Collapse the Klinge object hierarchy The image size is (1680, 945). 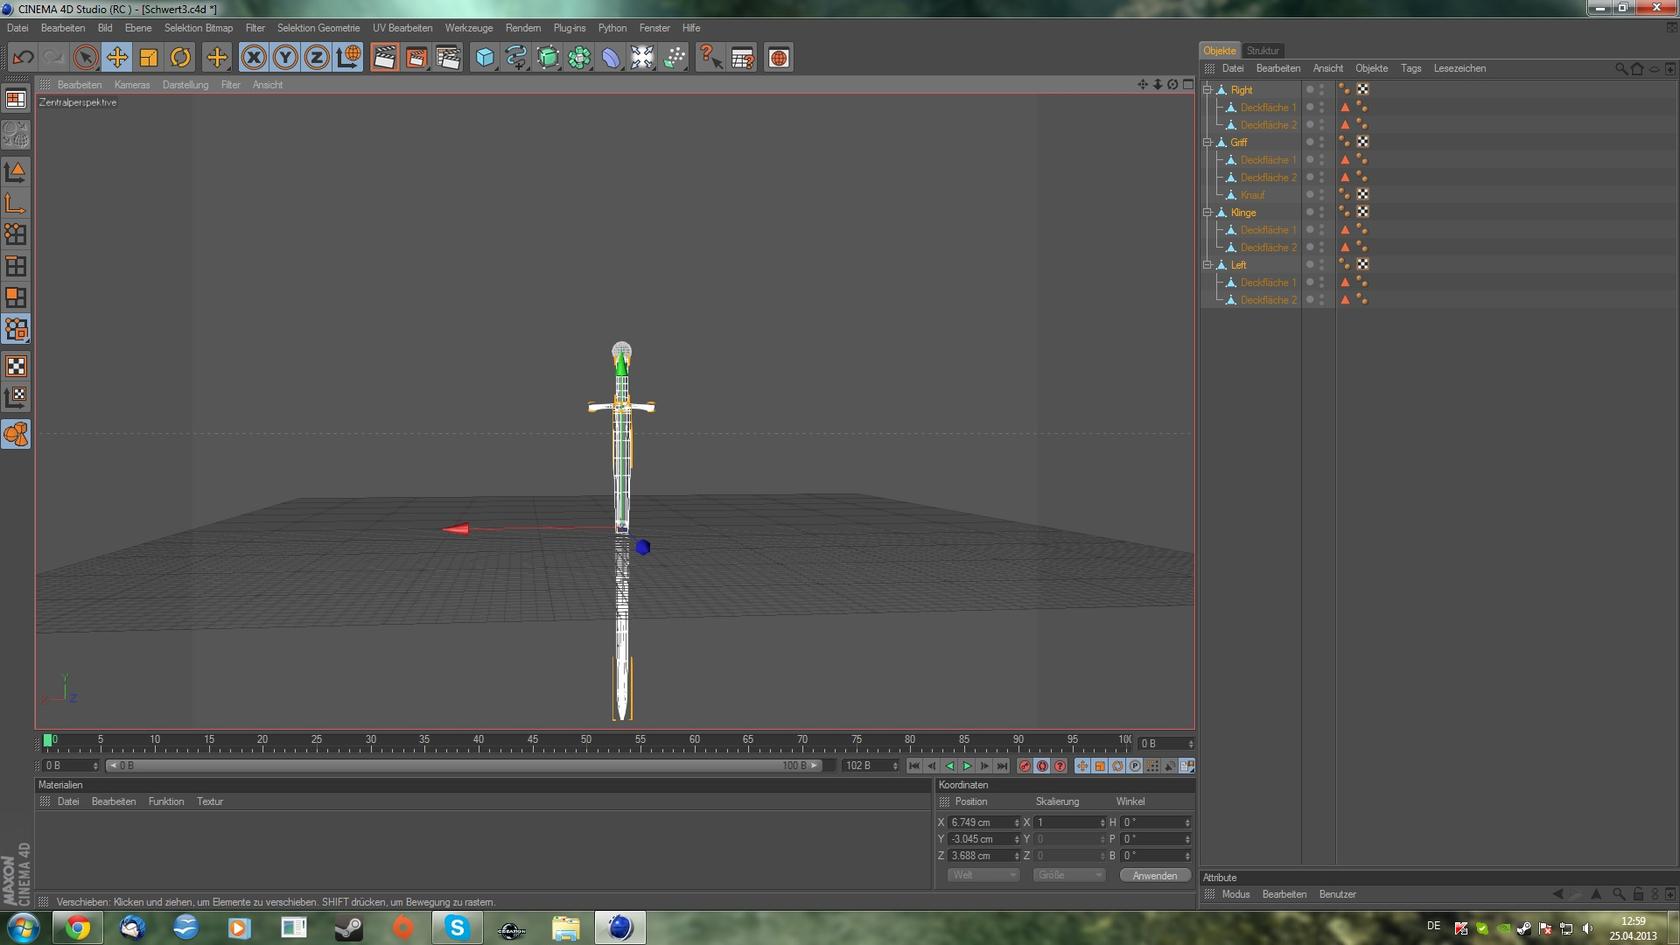click(1207, 212)
